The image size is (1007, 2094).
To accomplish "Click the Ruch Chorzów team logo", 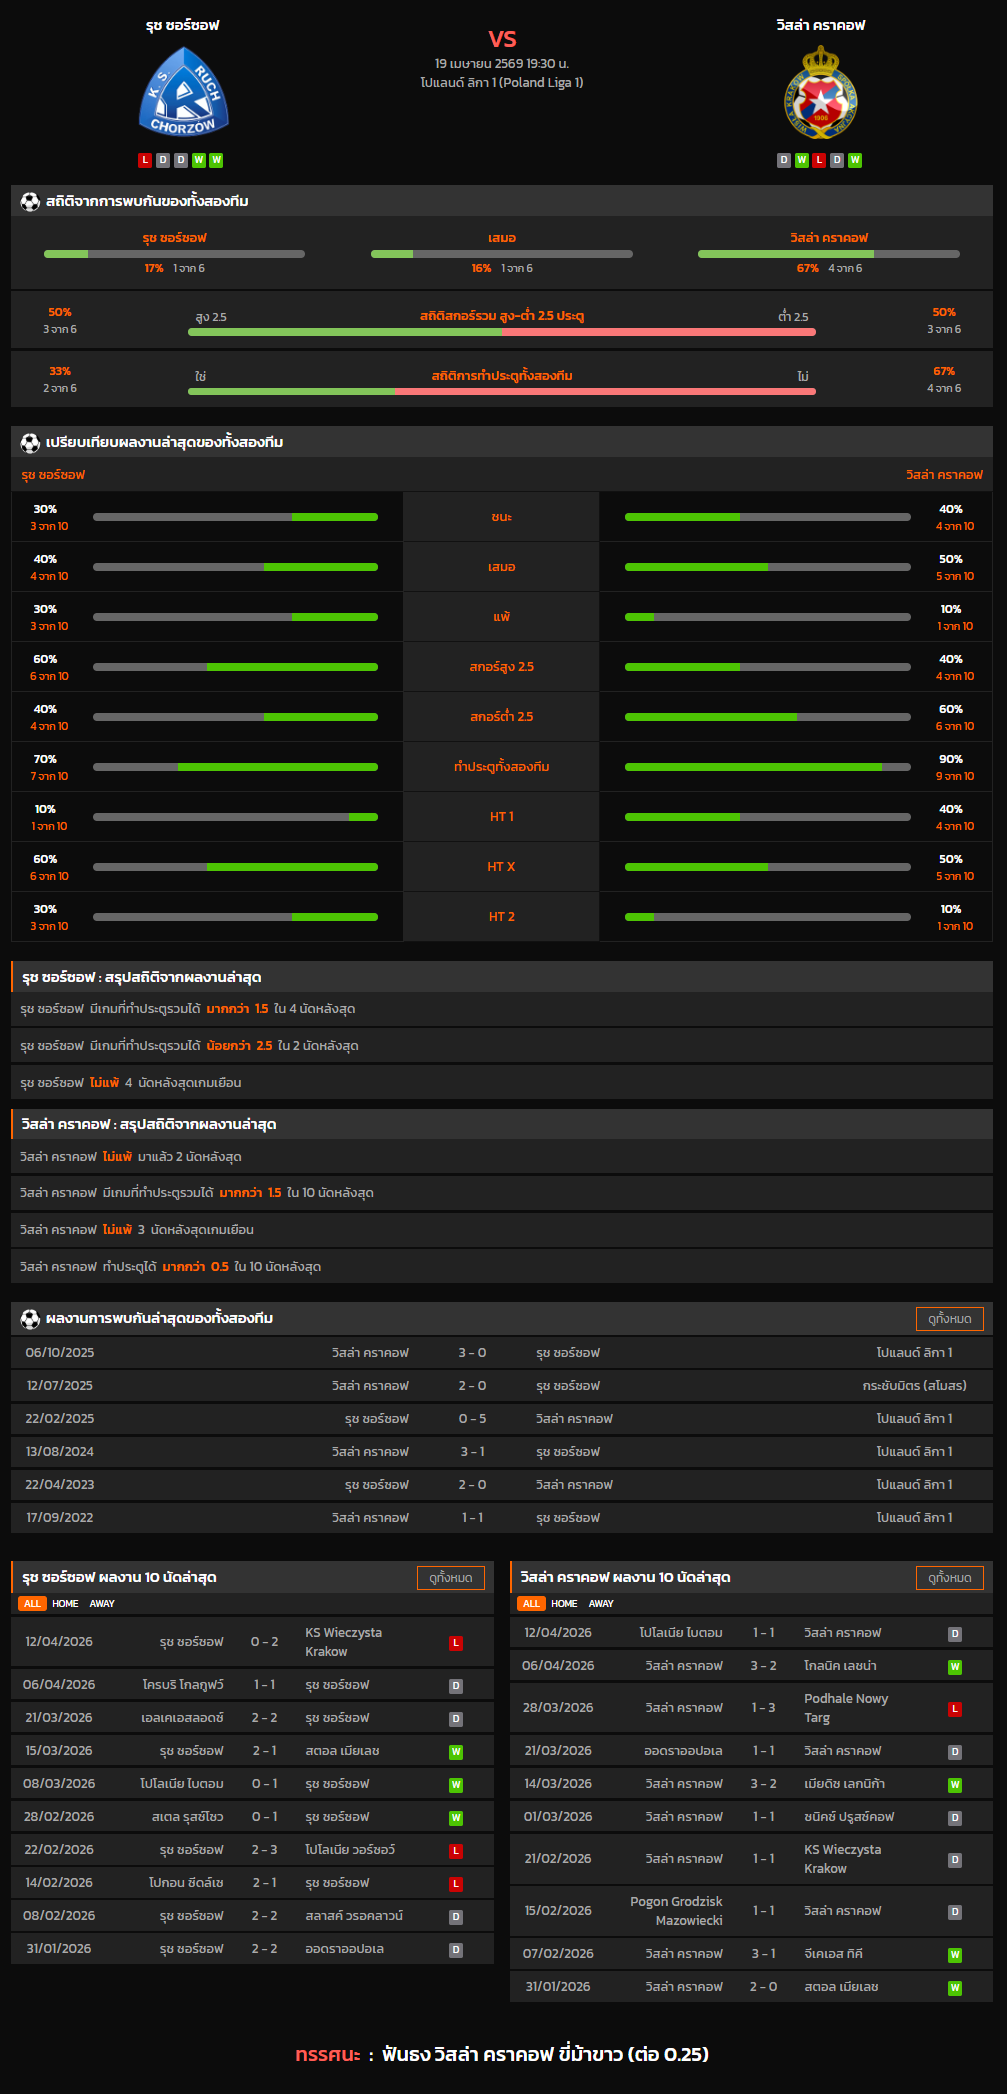I will tap(183, 93).
